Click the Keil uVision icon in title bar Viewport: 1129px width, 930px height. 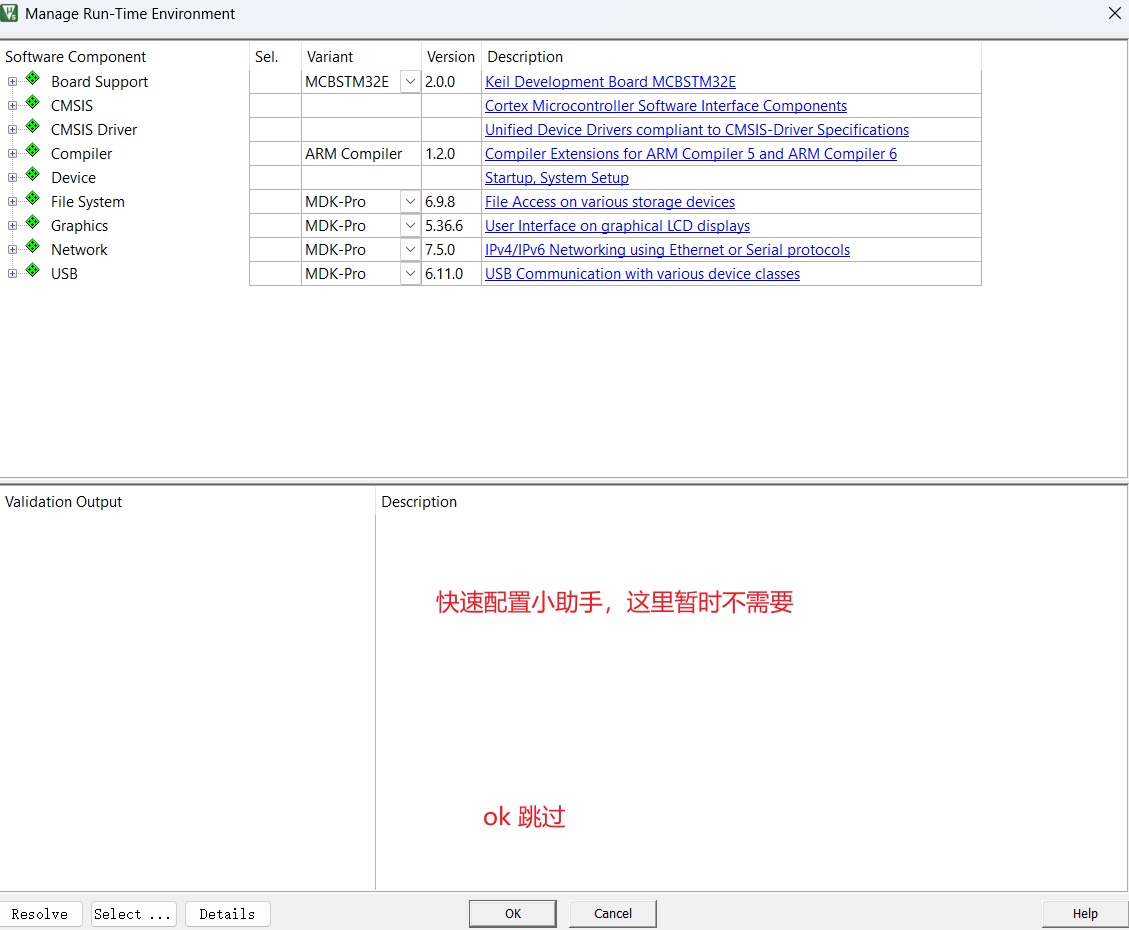click(9, 13)
